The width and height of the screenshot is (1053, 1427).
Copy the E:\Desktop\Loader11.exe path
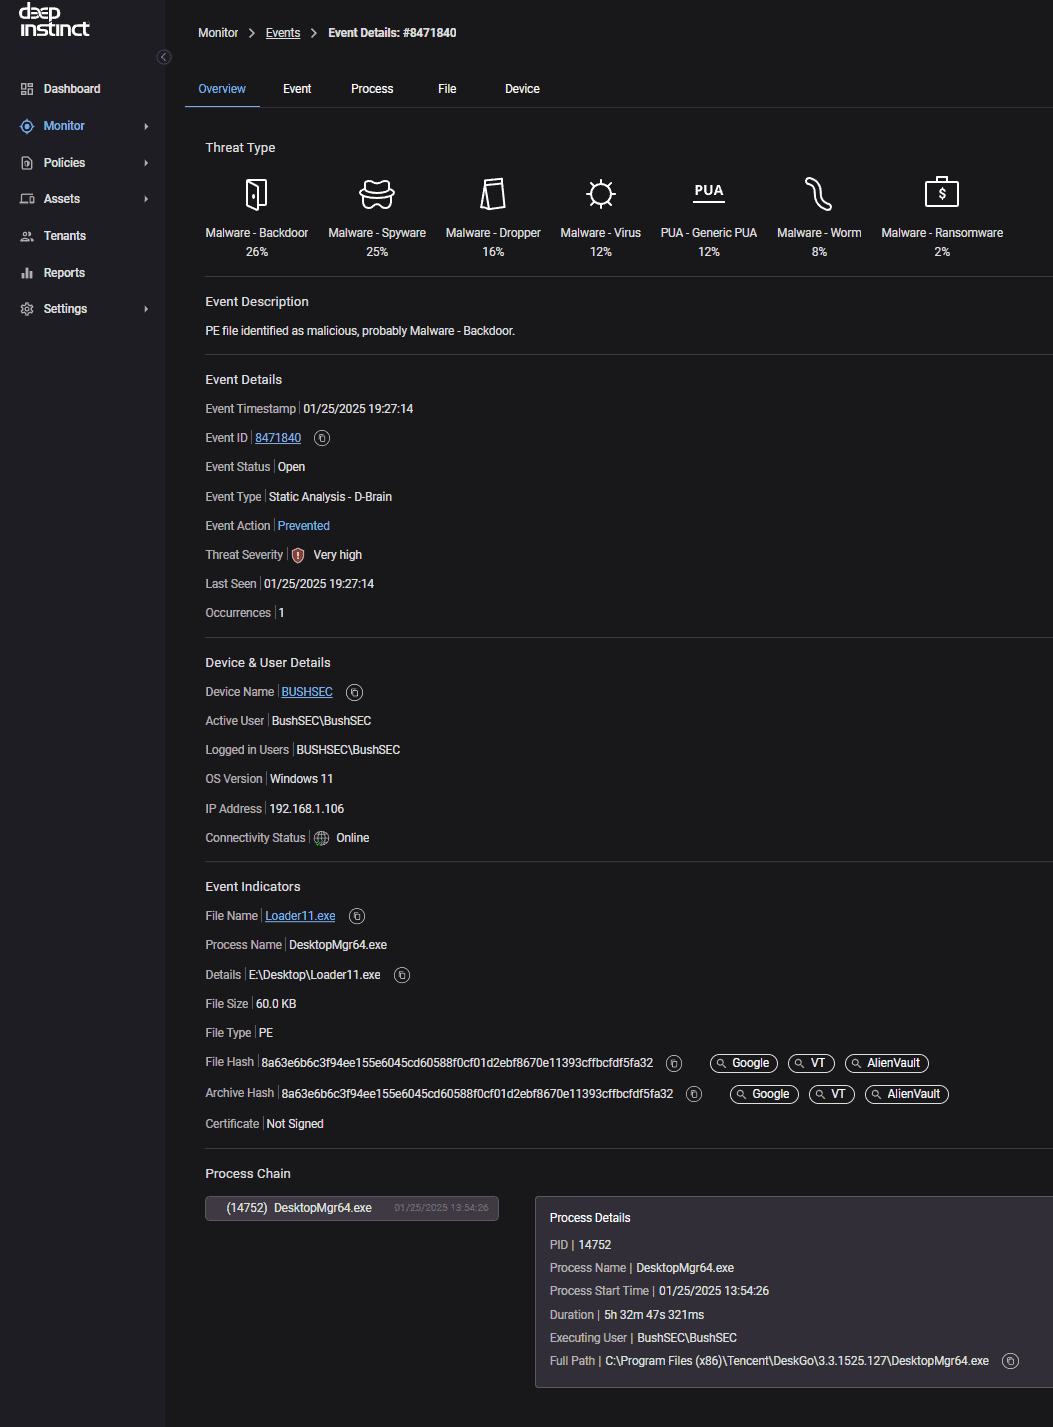coord(402,975)
